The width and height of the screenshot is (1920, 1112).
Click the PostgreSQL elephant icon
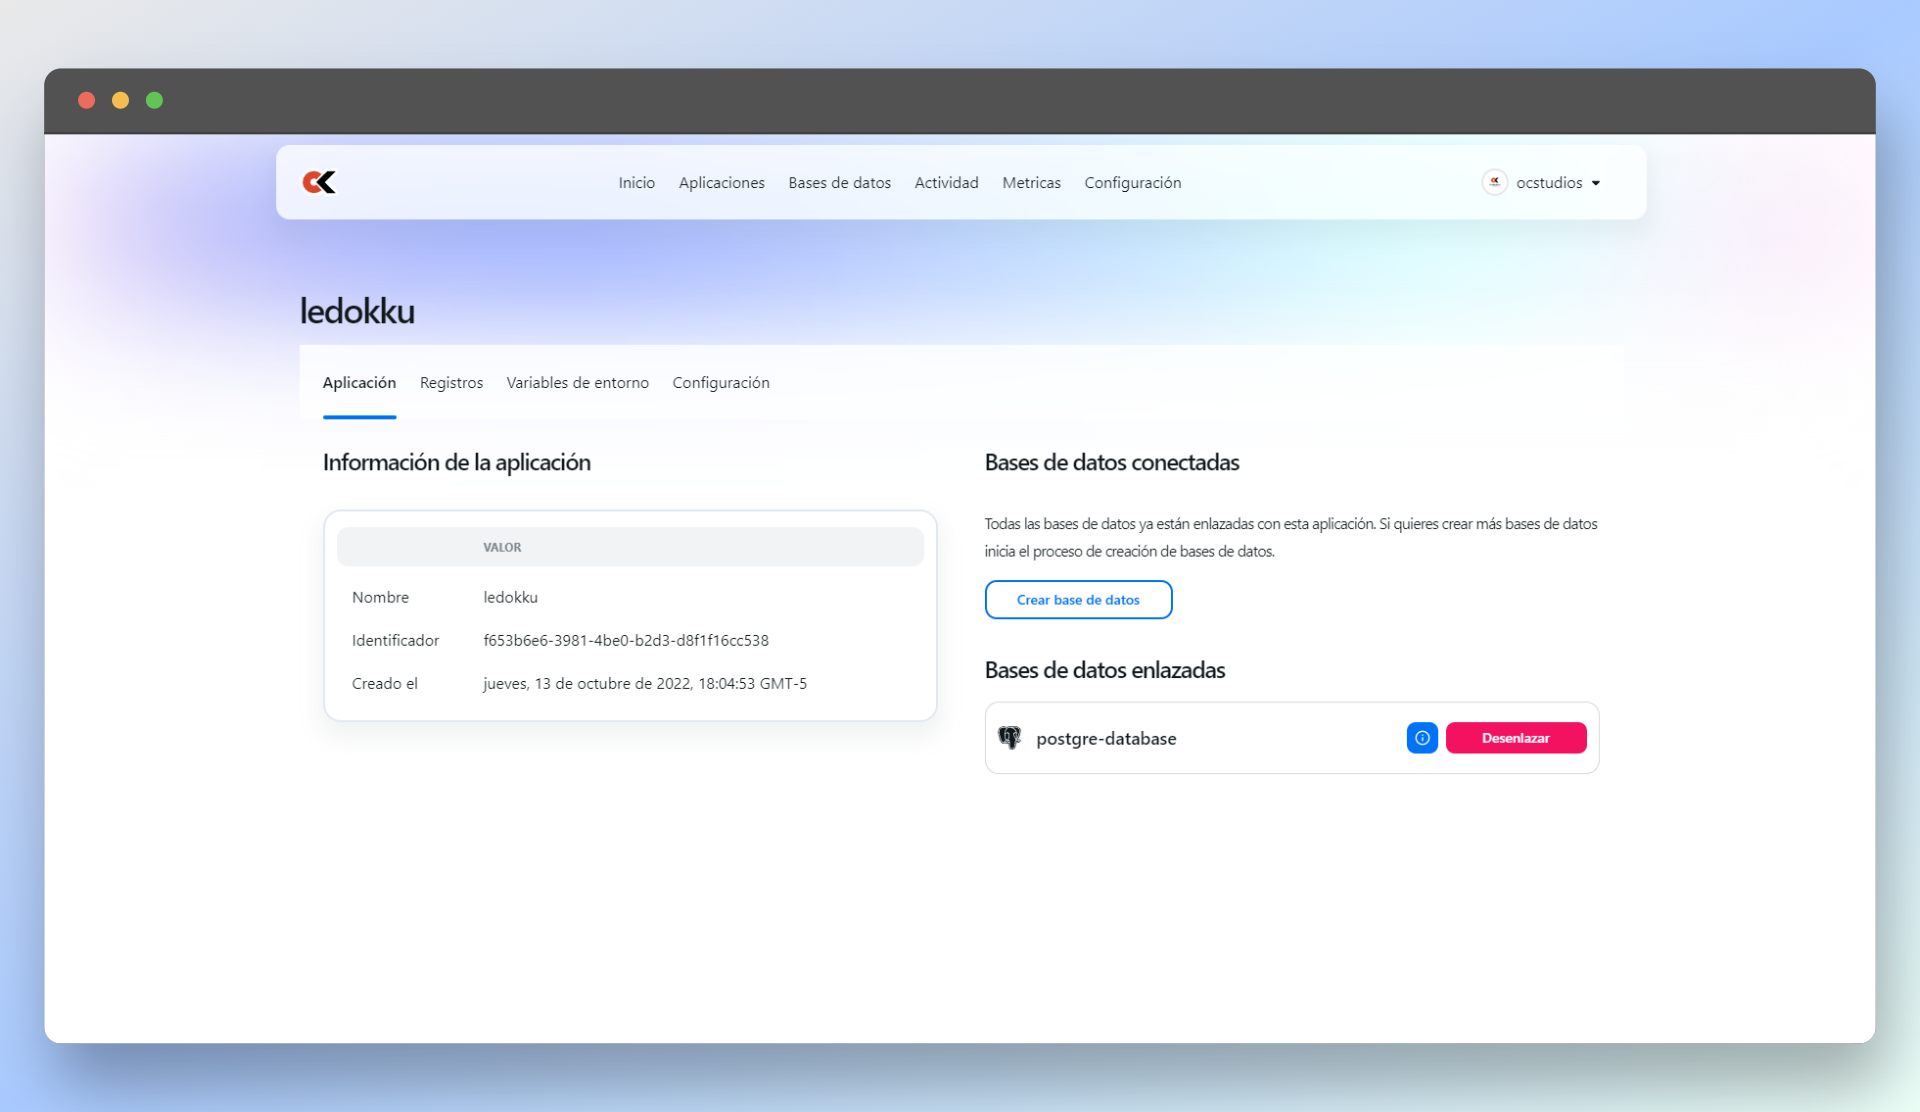1010,738
